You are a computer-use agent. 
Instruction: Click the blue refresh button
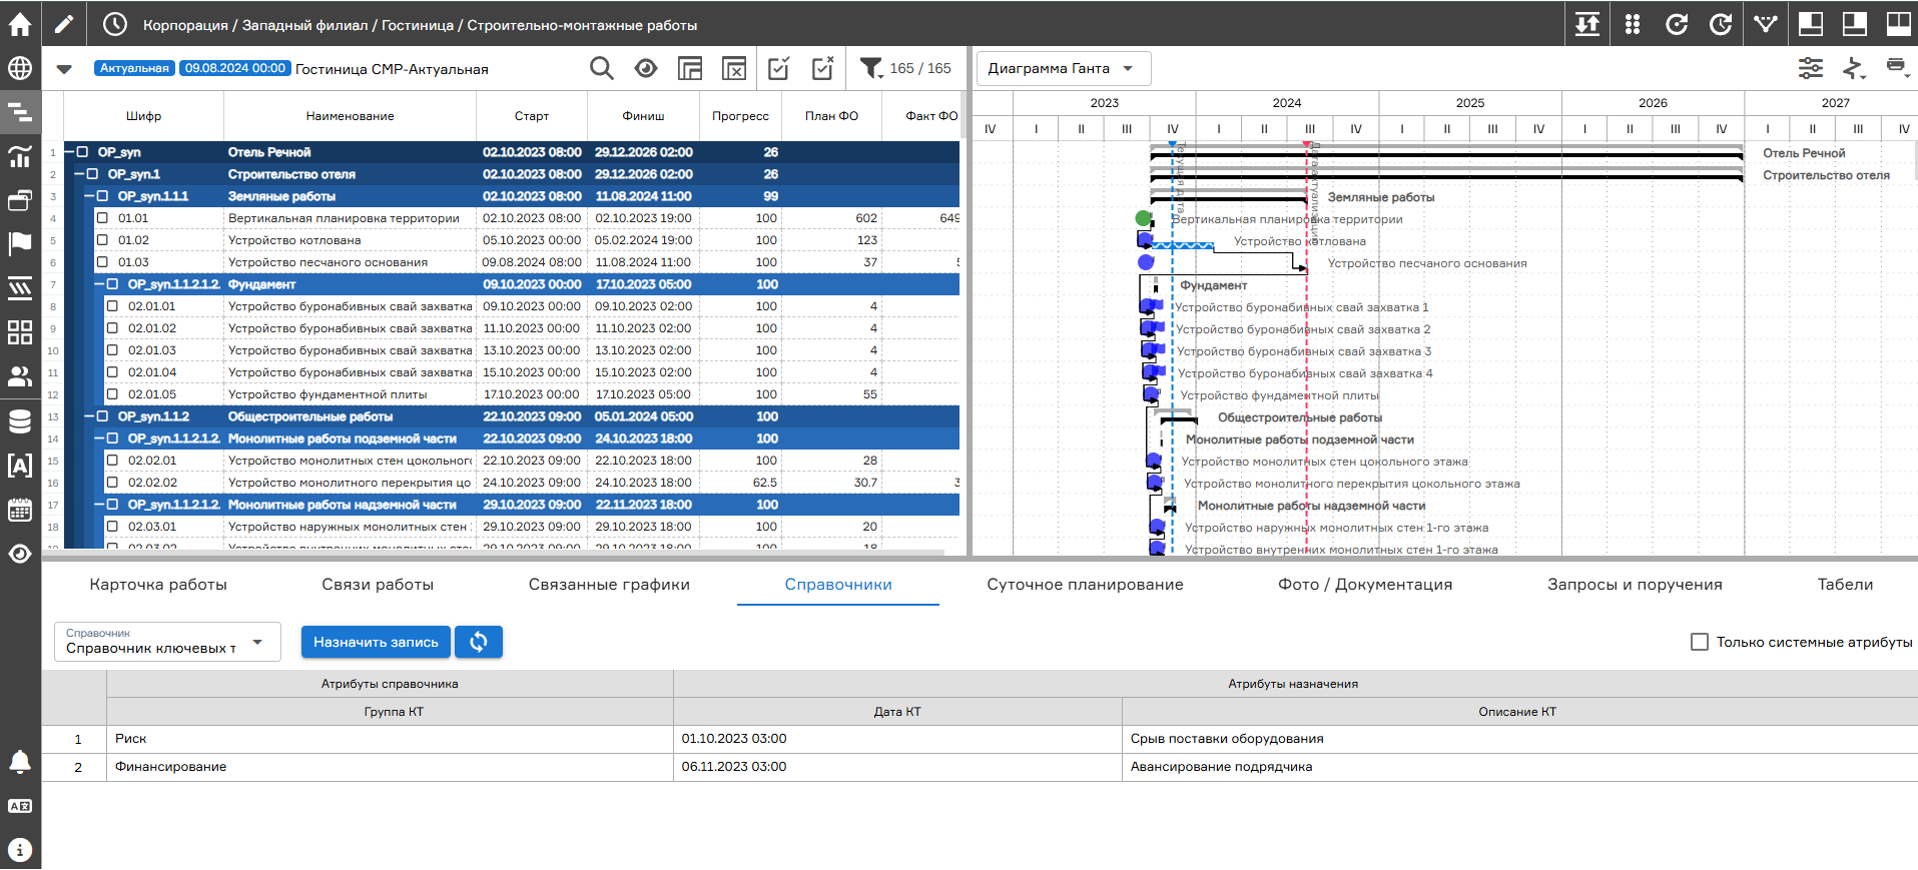pos(479,642)
